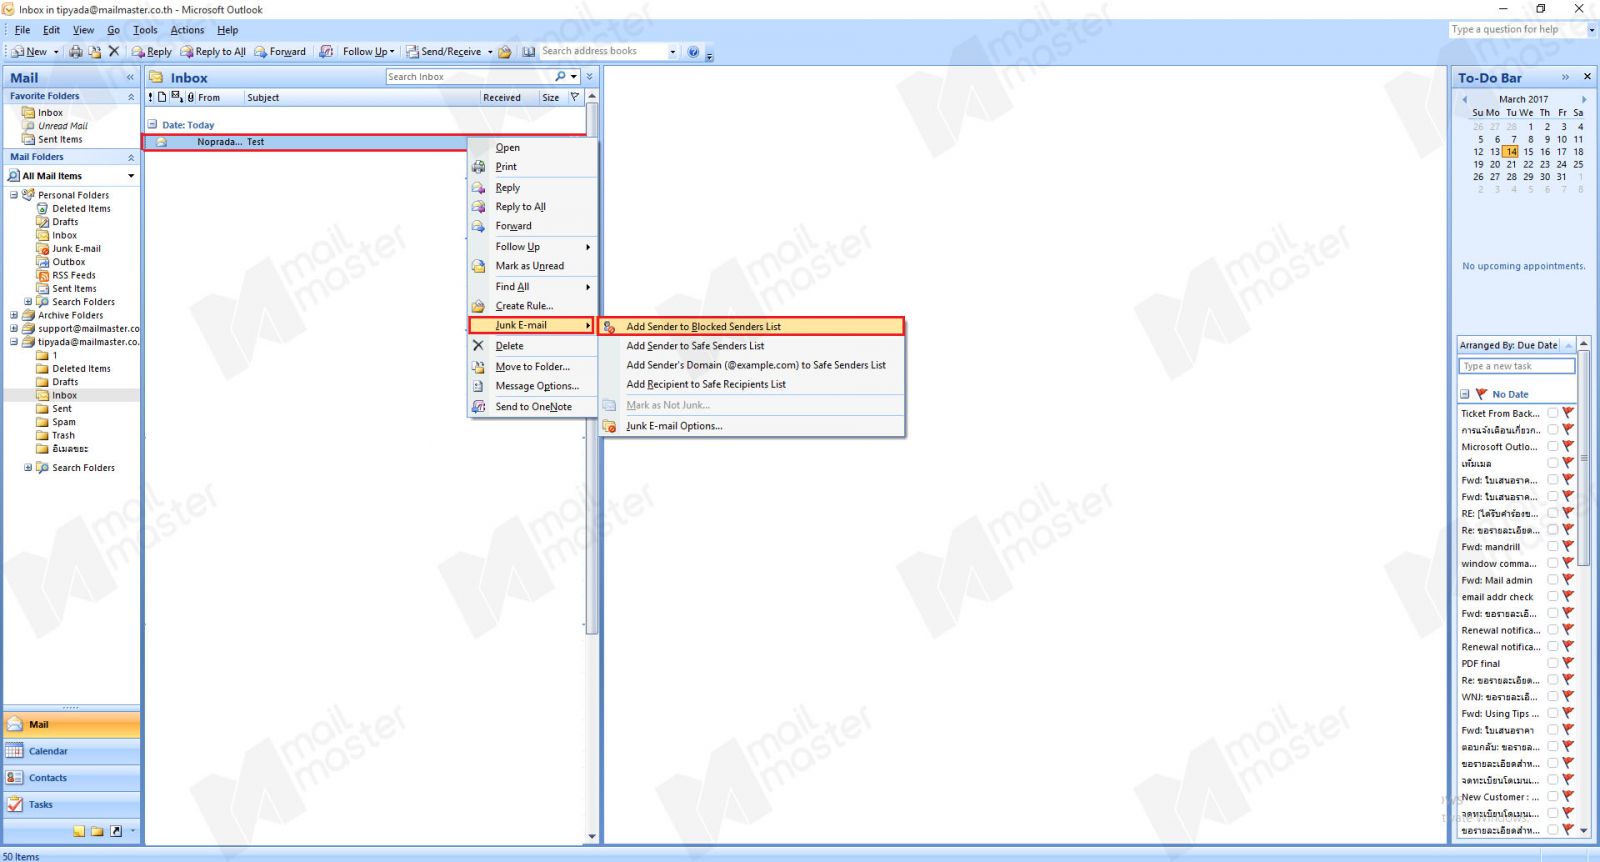Sort by the Received column header
This screenshot has height=862, width=1600.
(x=509, y=98)
